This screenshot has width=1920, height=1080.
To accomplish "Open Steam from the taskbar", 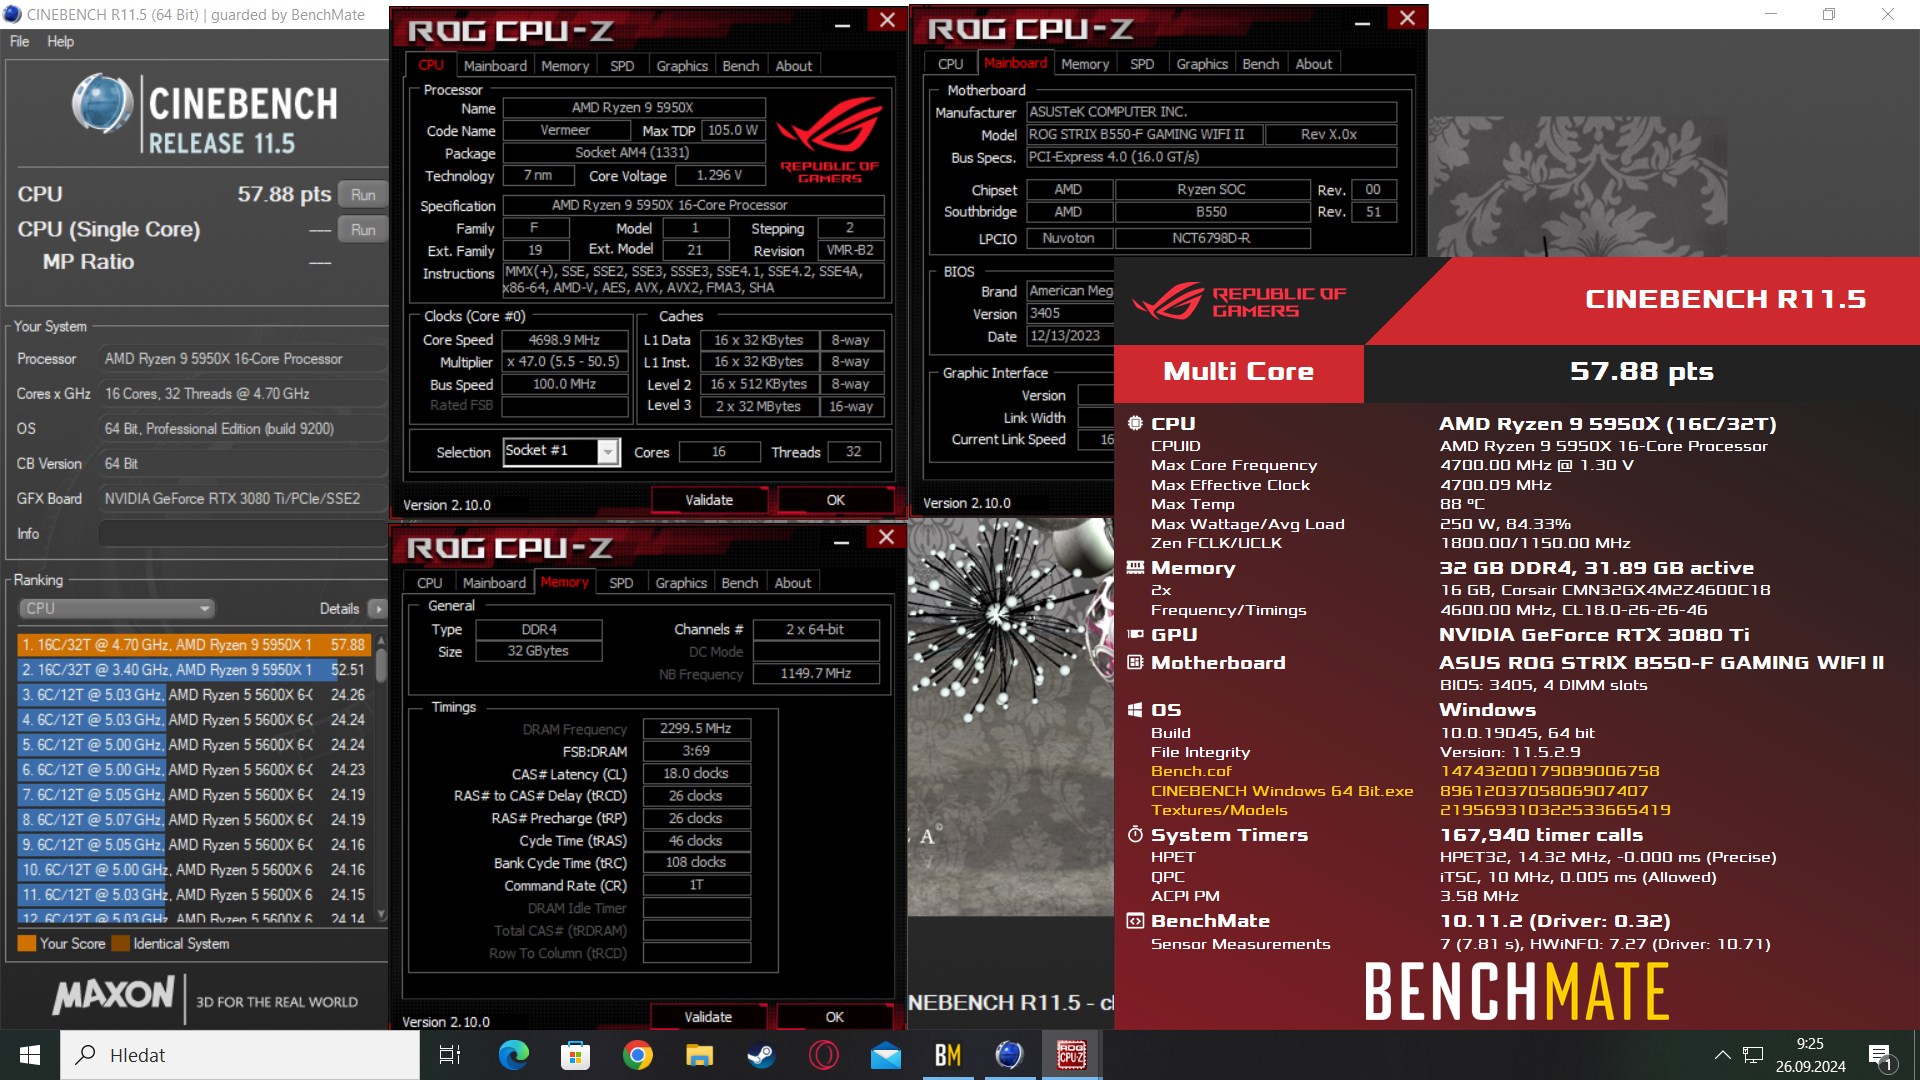I will (x=761, y=1055).
